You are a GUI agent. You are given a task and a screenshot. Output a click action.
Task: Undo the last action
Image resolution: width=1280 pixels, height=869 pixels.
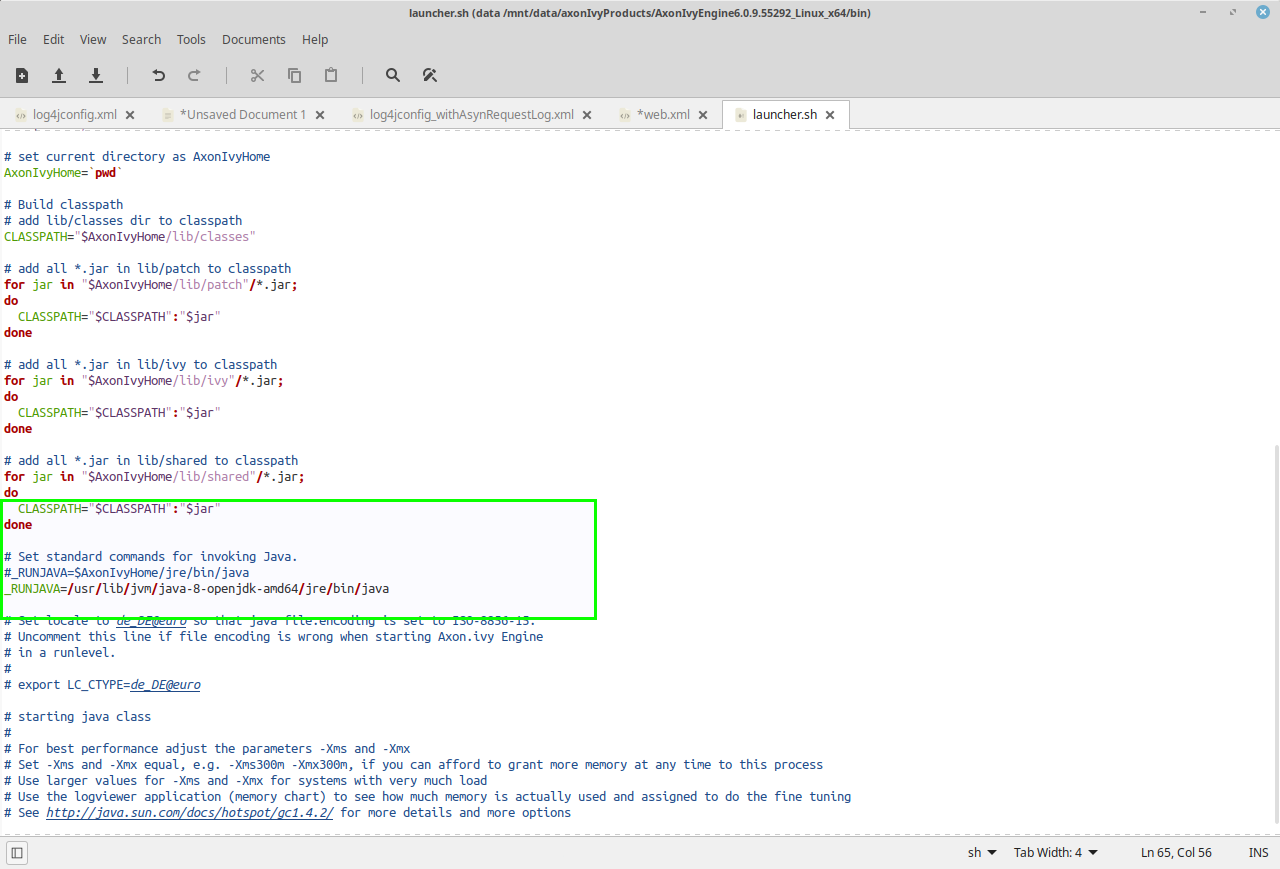[x=158, y=75]
